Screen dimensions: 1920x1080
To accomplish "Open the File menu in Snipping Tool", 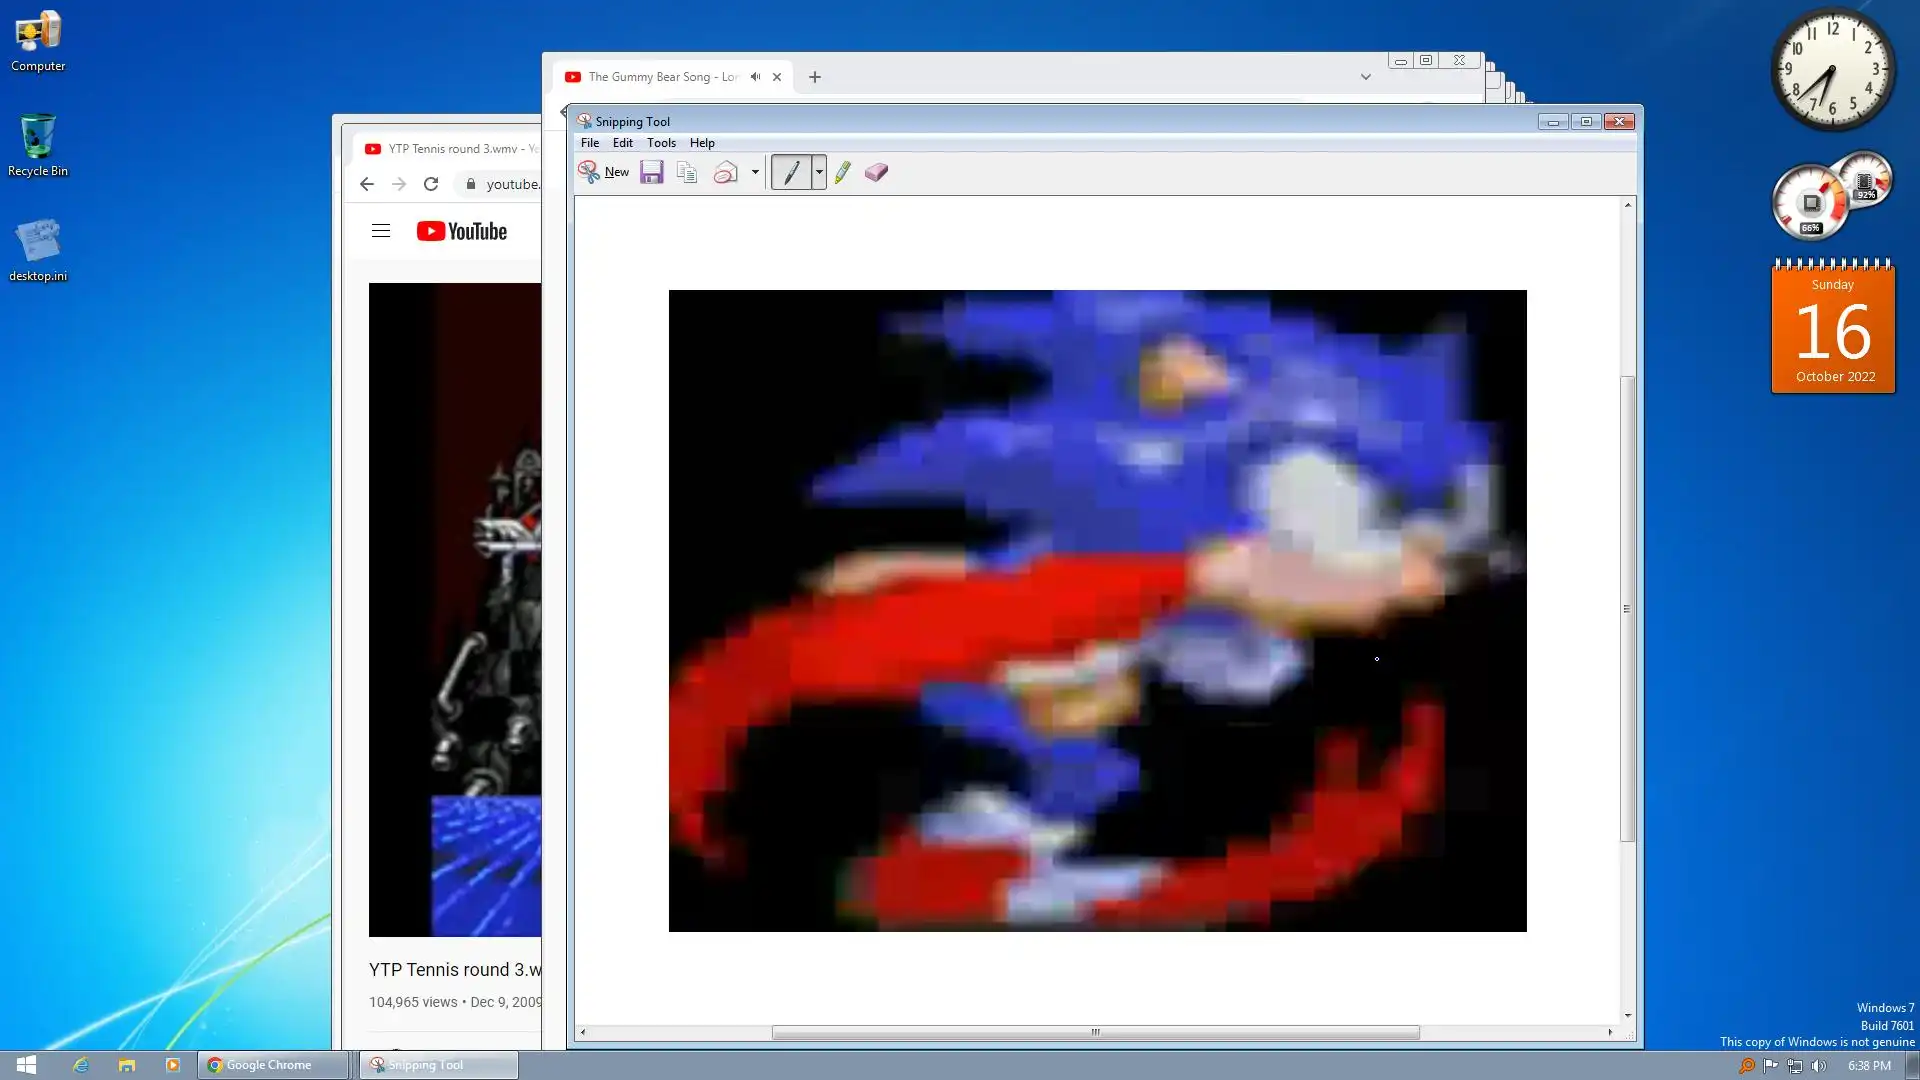I will [x=589, y=143].
